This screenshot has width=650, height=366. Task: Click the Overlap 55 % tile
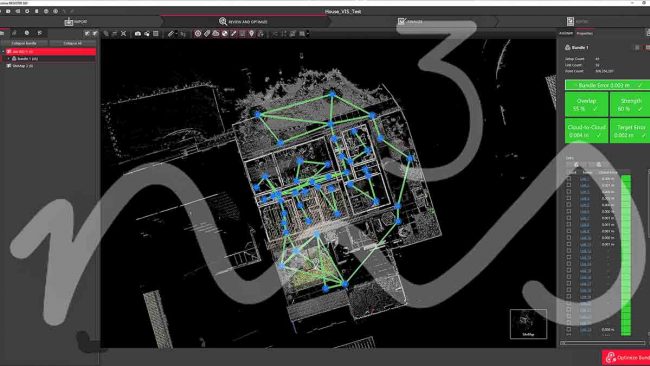pos(586,104)
